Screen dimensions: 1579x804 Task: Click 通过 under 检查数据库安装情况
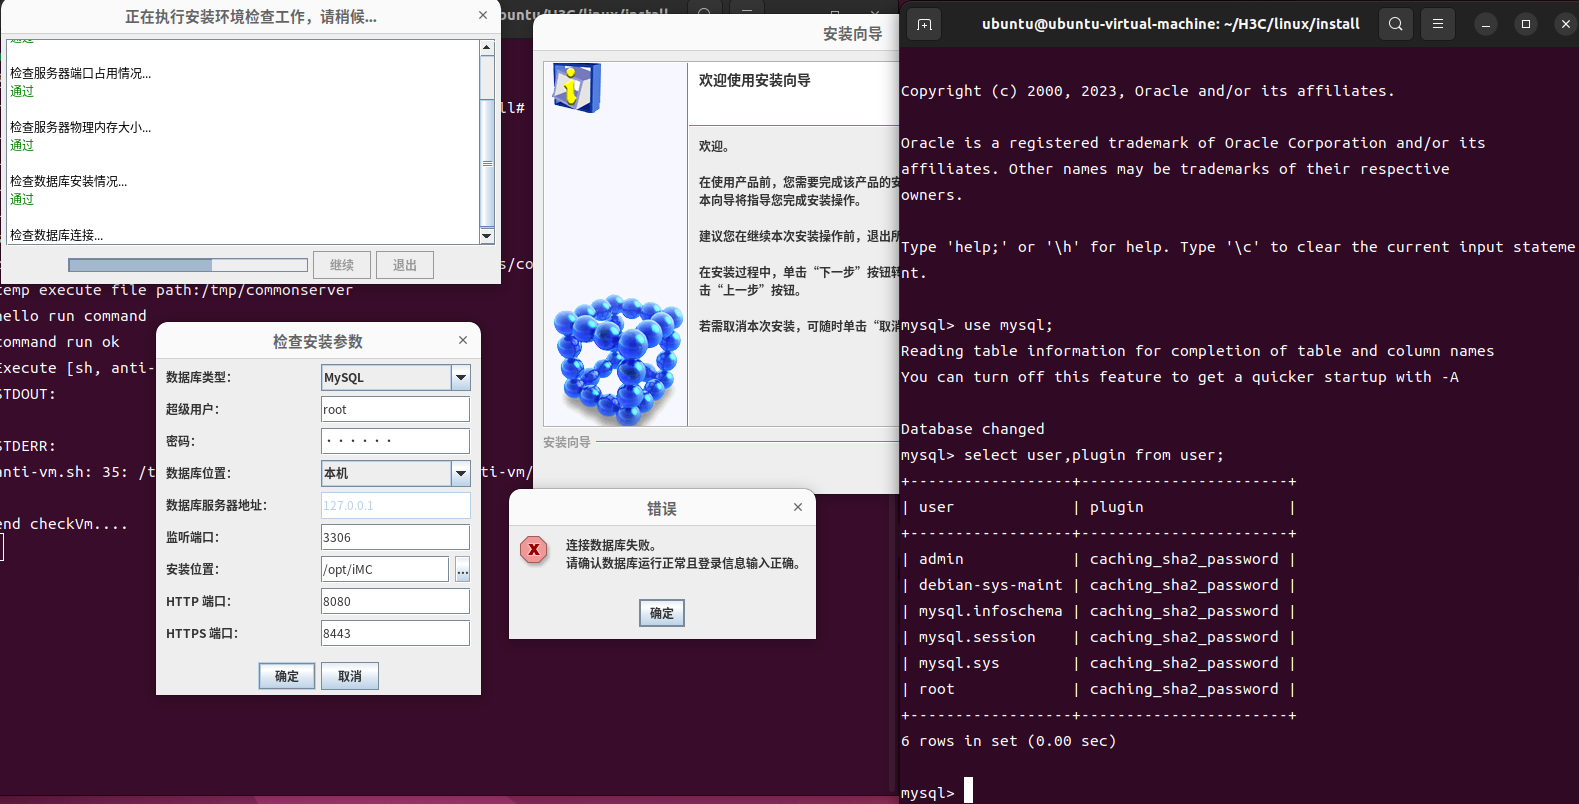22,199
